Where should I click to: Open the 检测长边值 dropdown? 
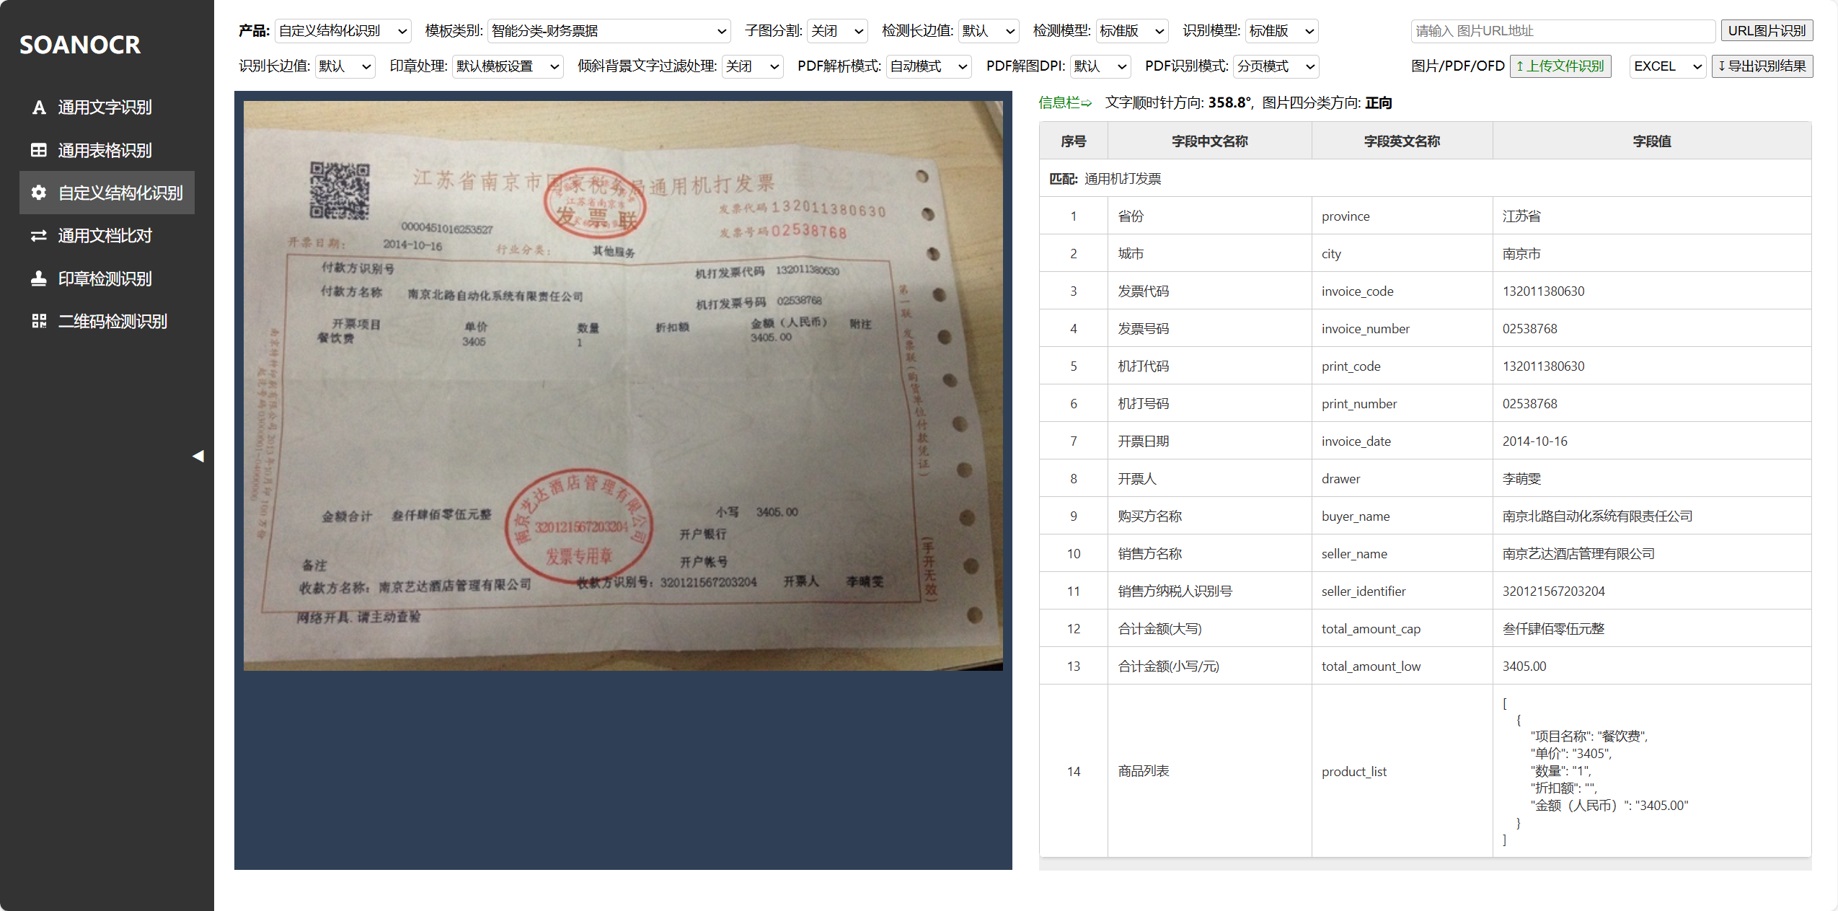pyautogui.click(x=988, y=31)
